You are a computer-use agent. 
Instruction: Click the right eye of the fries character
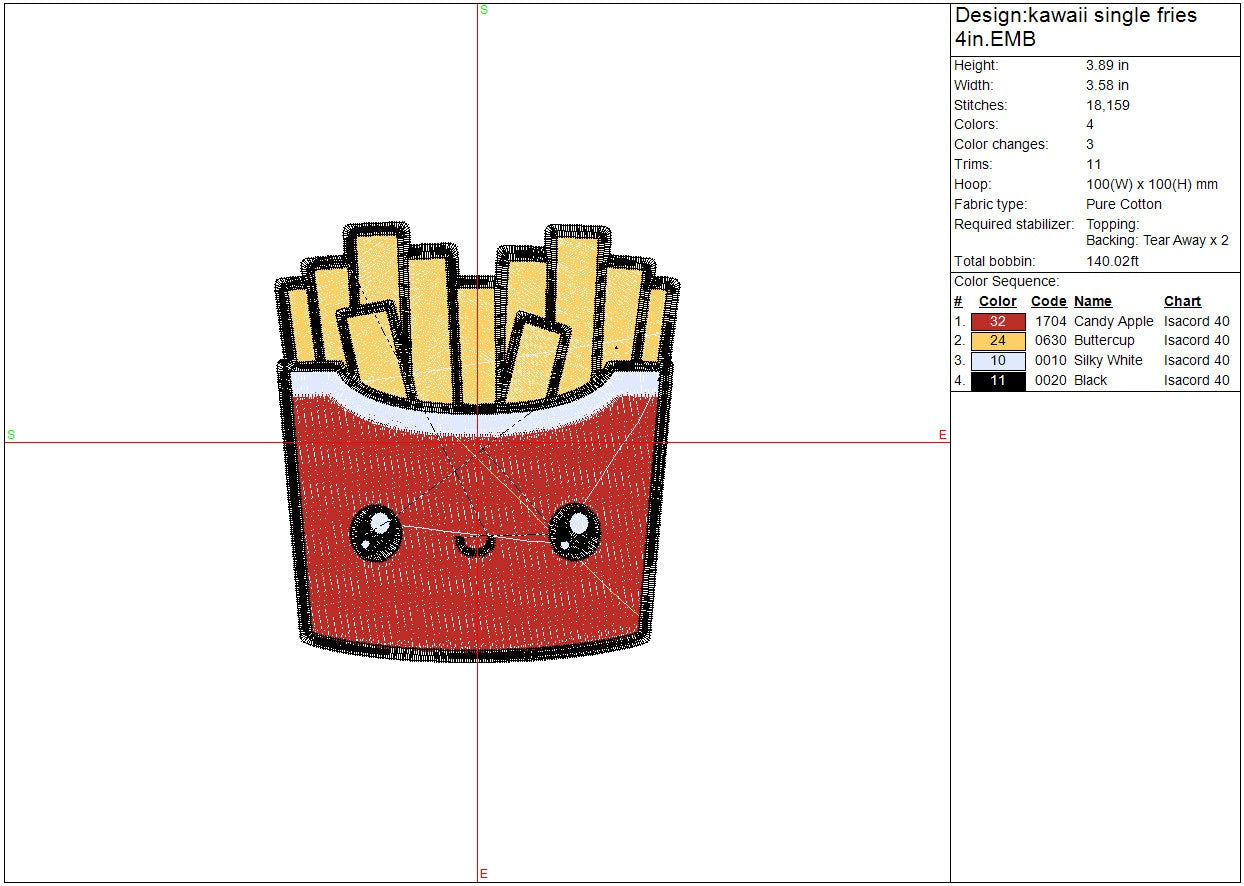pos(575,528)
